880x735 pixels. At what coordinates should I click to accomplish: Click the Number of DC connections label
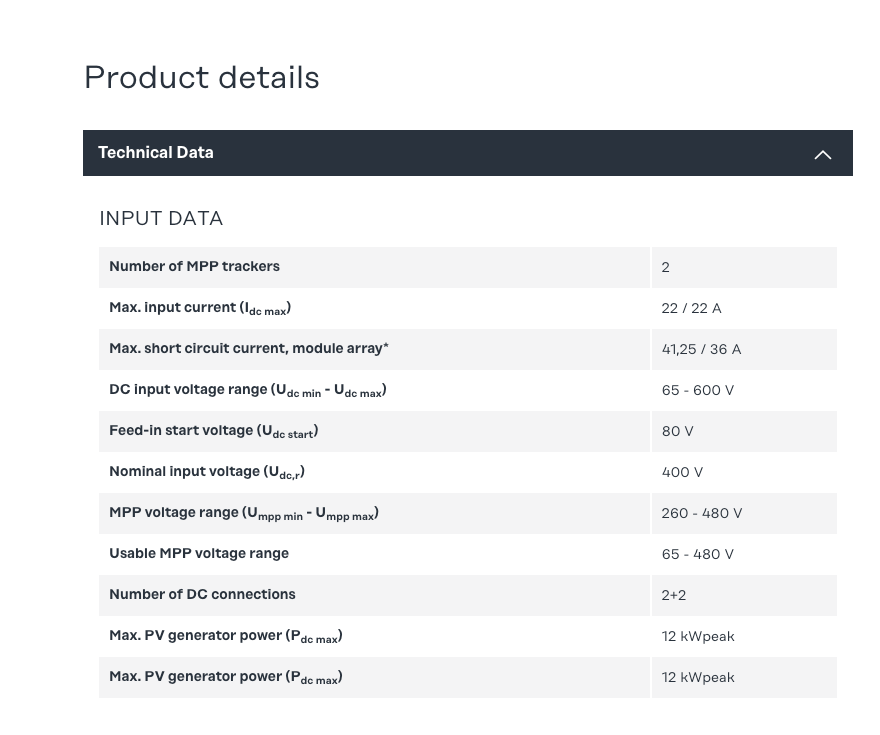pyautogui.click(x=202, y=595)
